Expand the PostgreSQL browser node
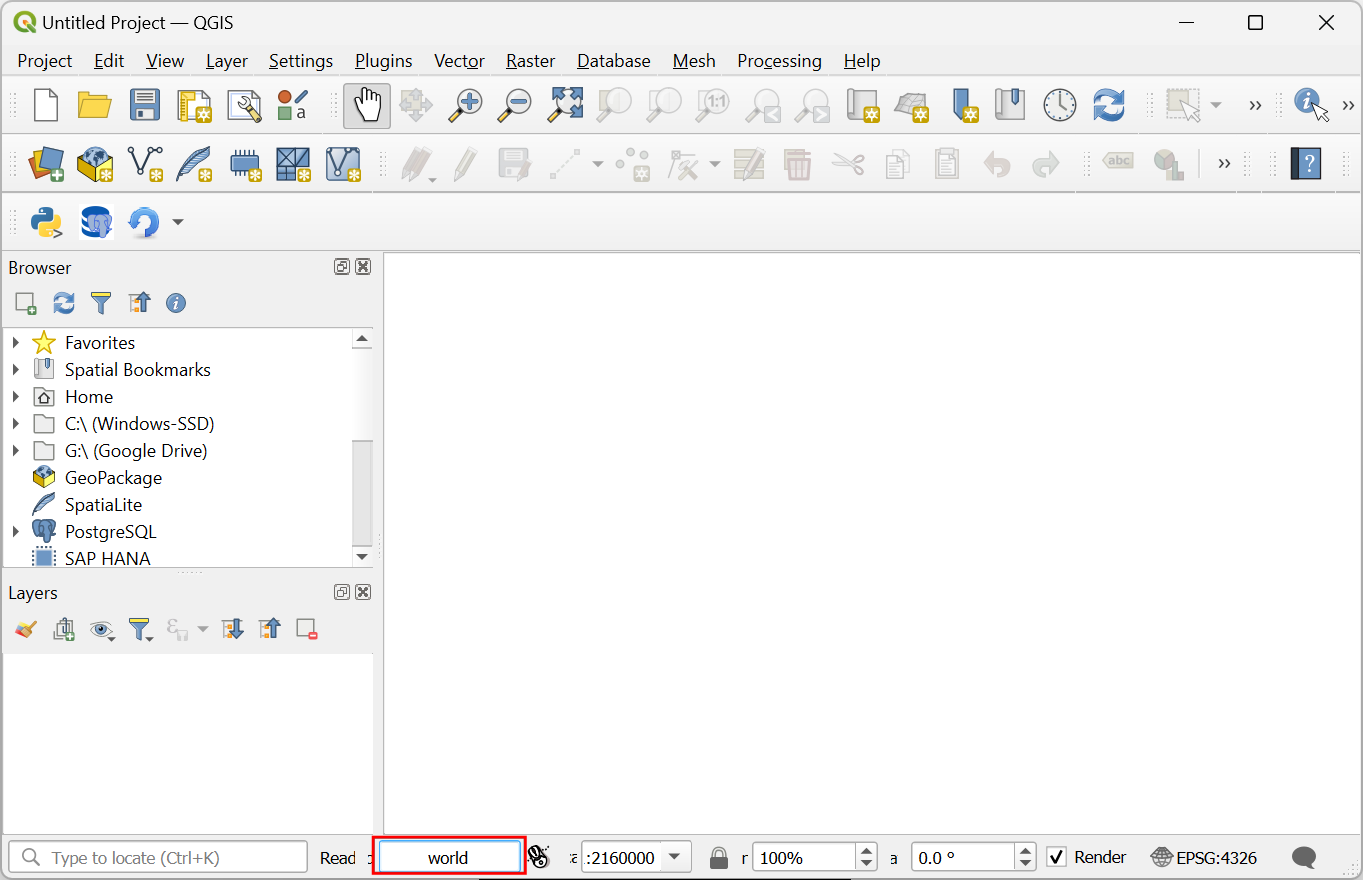This screenshot has height=880, width=1363. click(15, 532)
